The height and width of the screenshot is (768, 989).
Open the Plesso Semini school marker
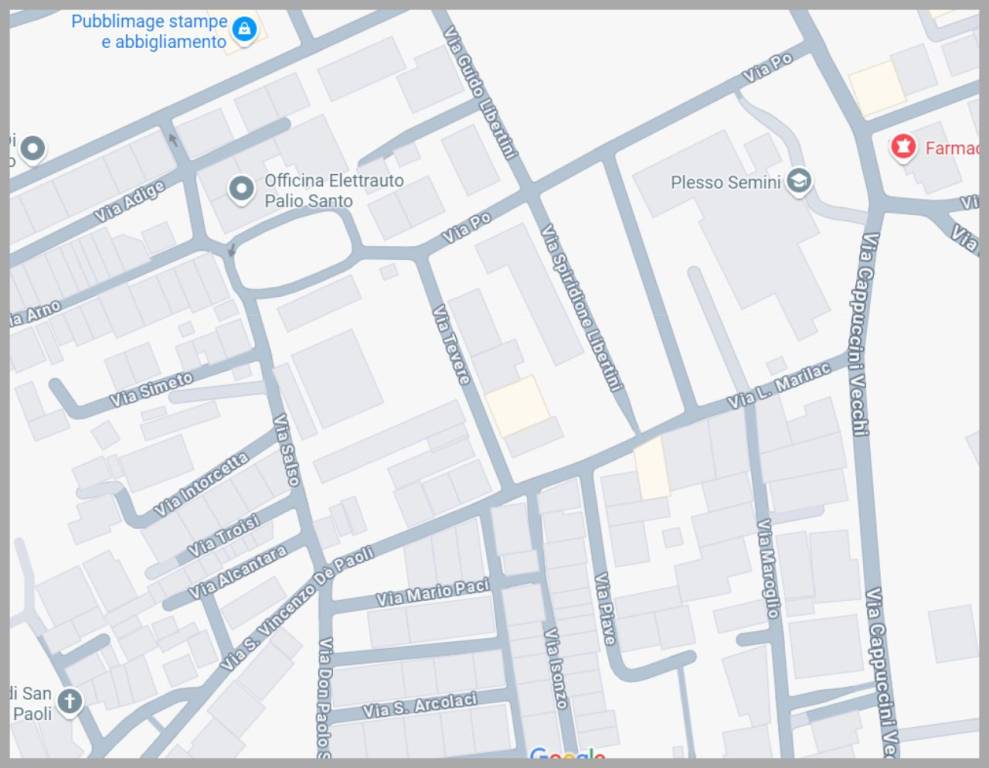[798, 181]
